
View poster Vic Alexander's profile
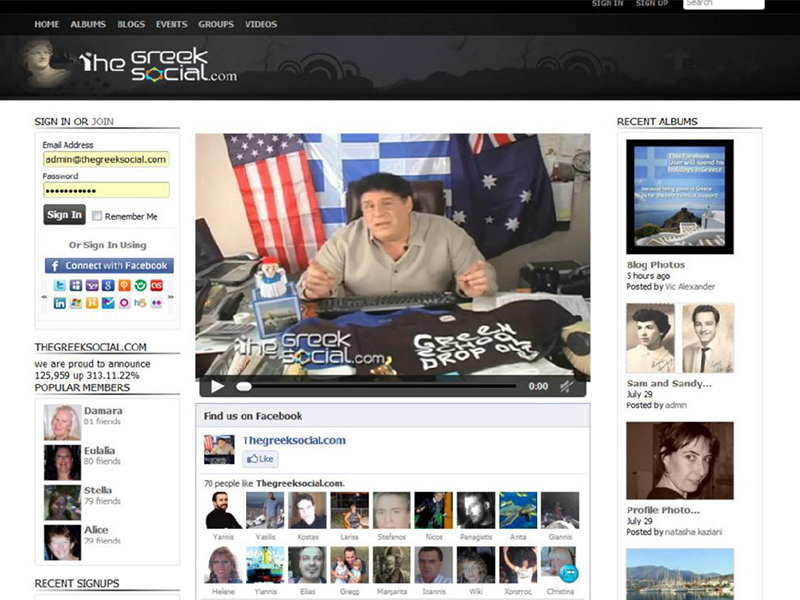[x=690, y=287]
